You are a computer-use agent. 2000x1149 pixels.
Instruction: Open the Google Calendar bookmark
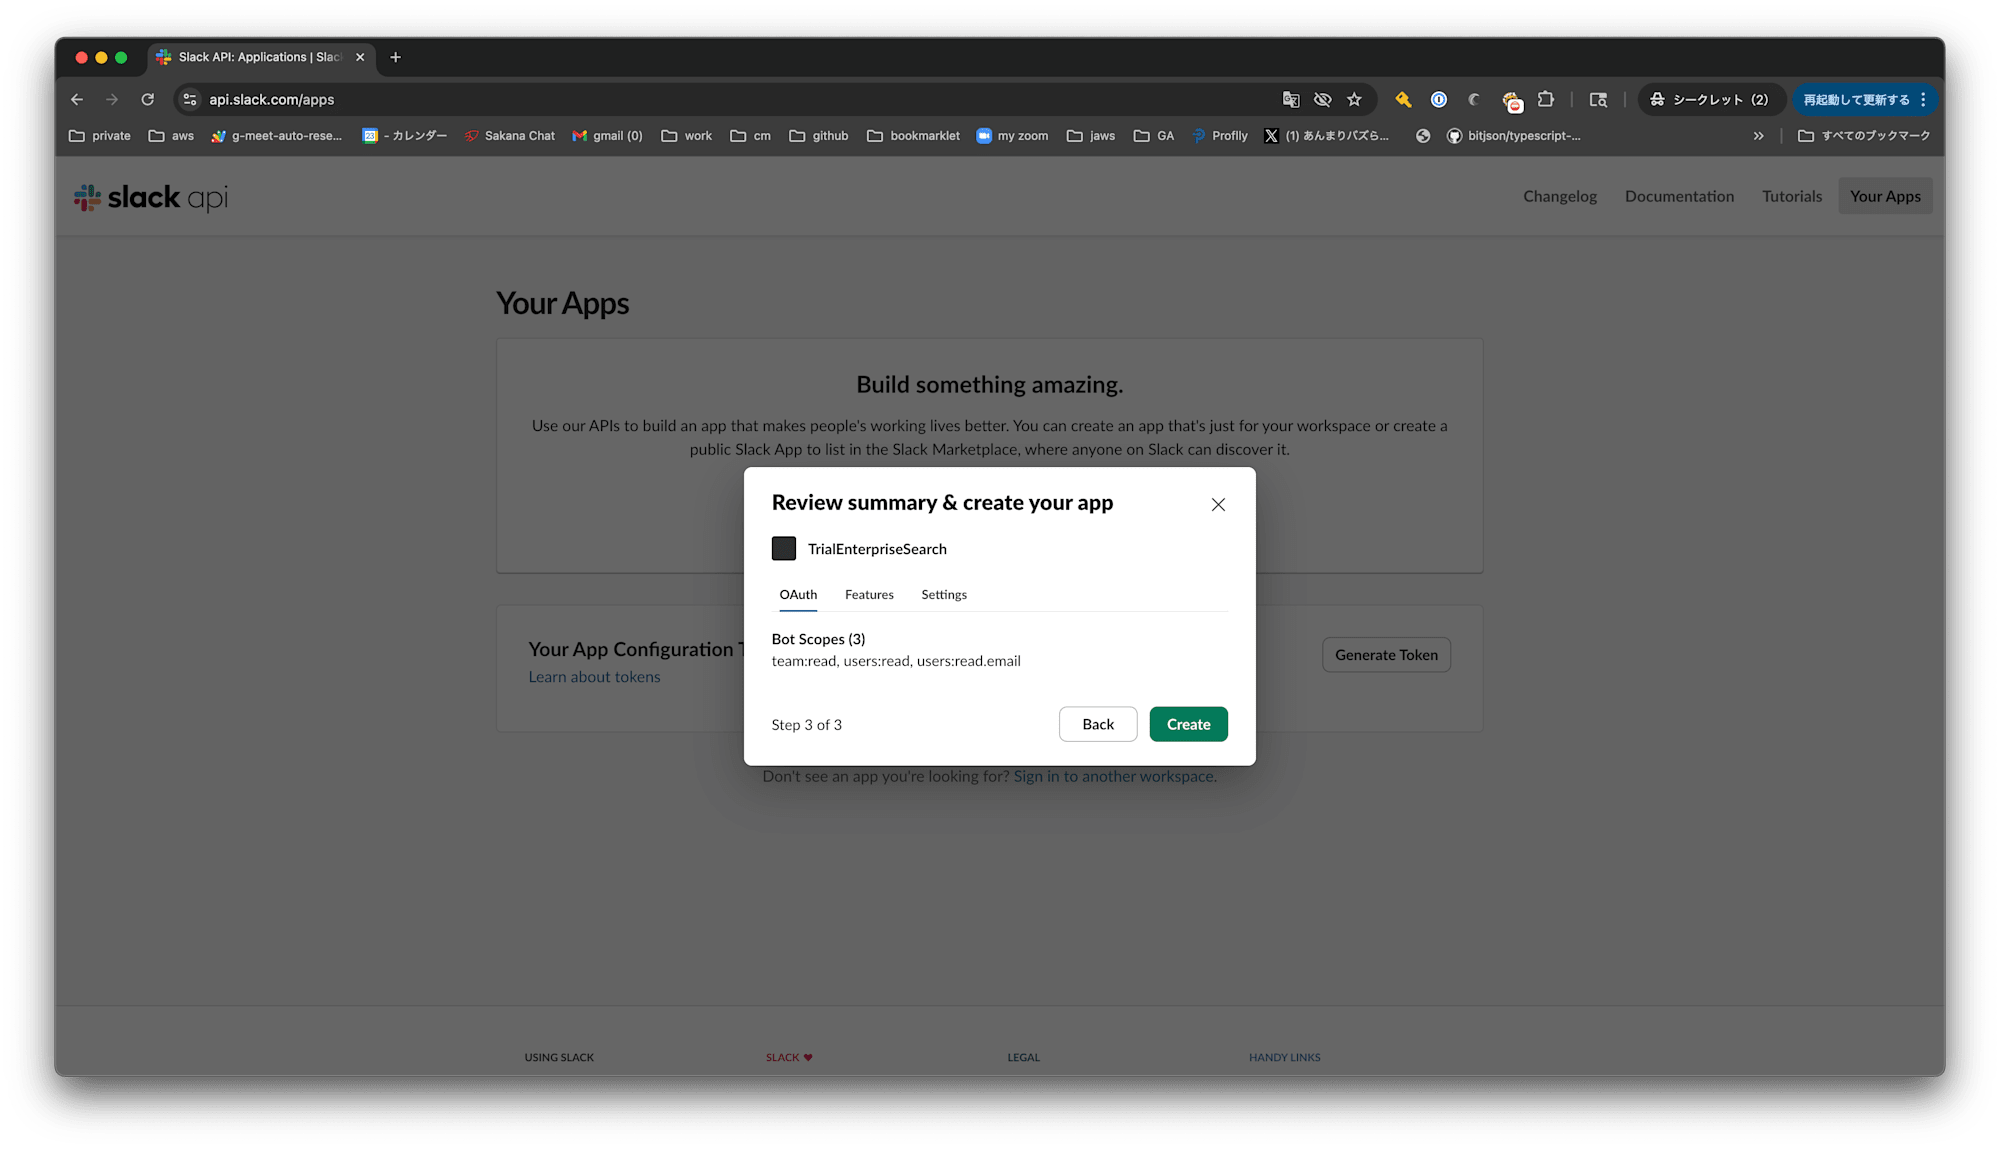pos(404,136)
